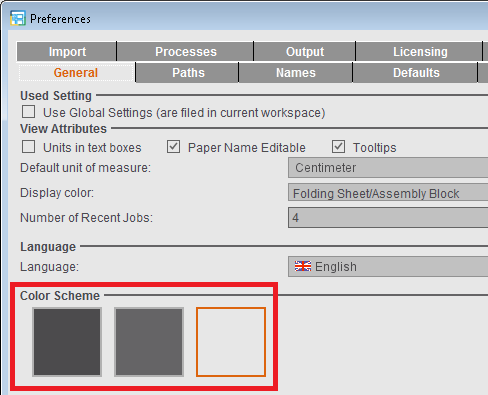Check Units in text boxes

28,147
